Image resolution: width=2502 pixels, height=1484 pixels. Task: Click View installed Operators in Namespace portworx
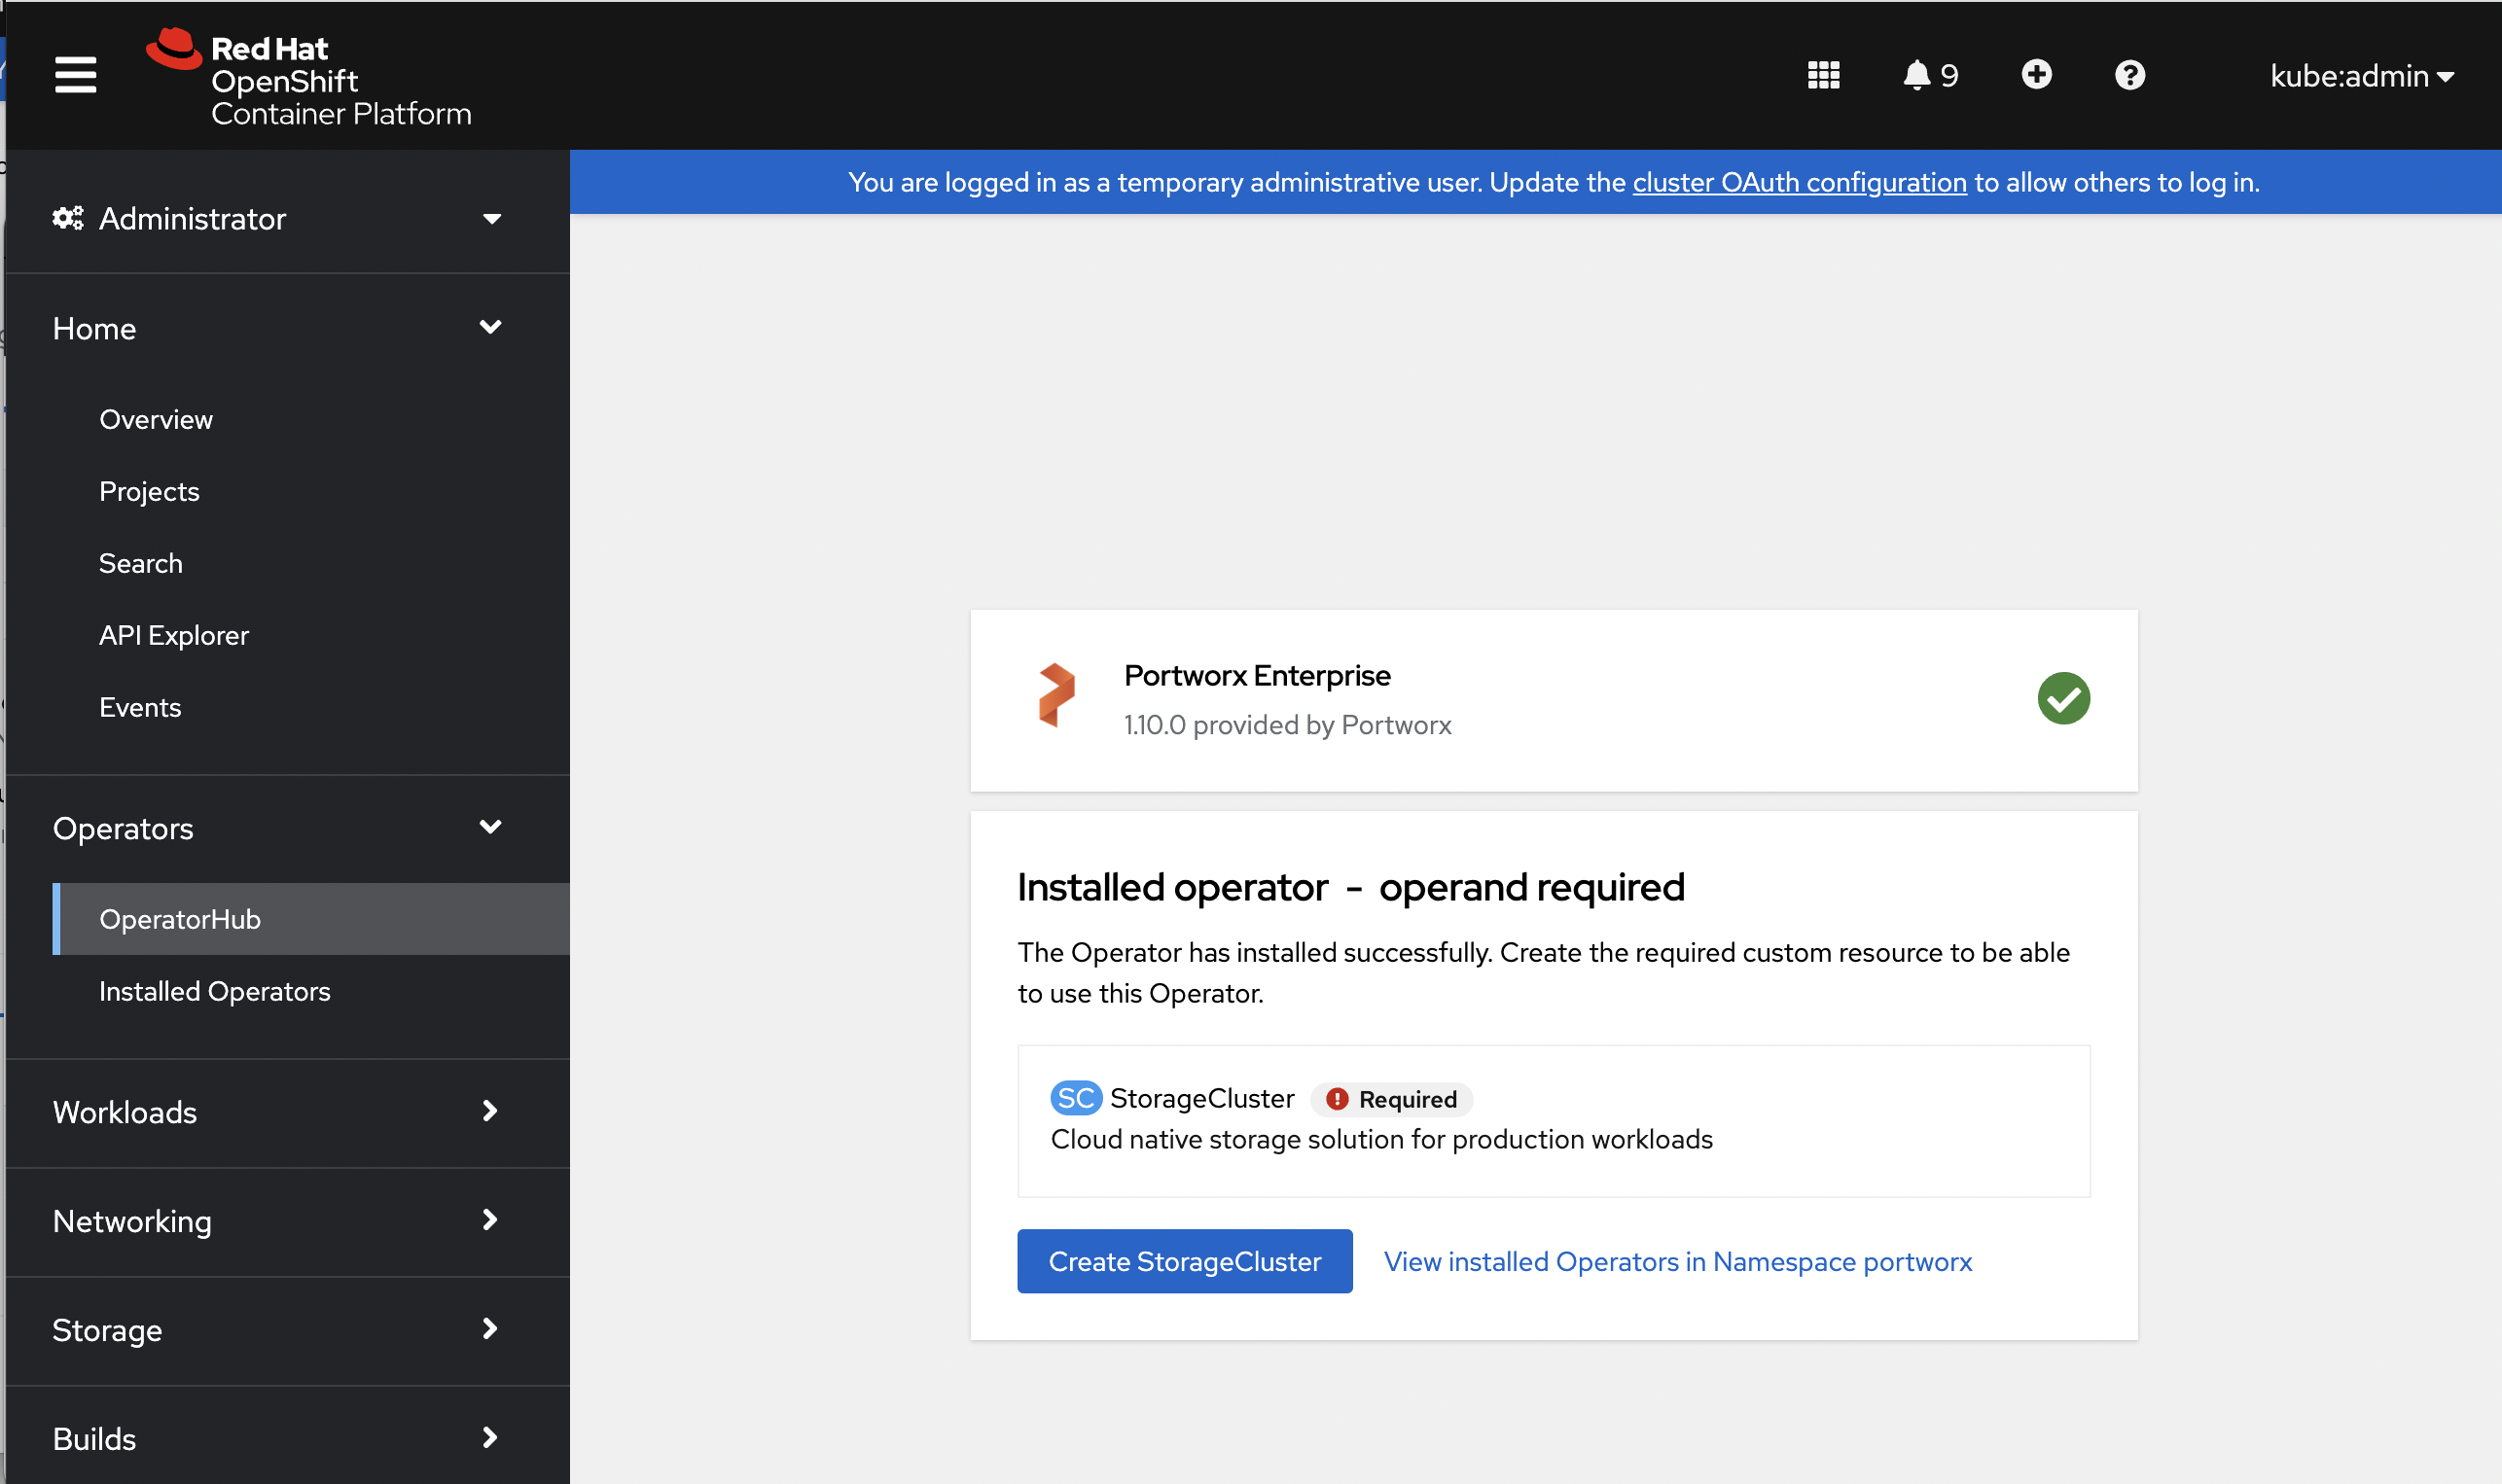click(1675, 1261)
